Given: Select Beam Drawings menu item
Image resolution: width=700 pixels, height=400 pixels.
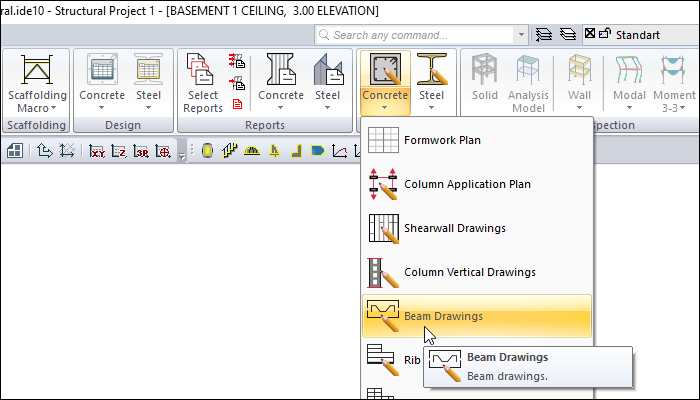Looking at the screenshot, I should [477, 316].
